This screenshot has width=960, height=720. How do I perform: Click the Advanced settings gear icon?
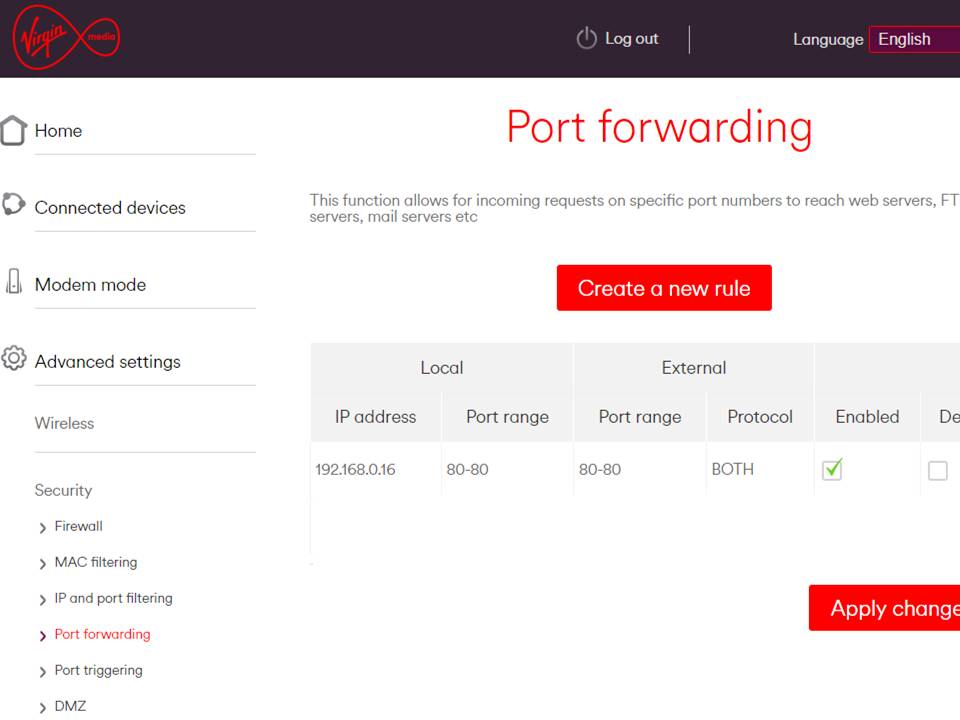pos(13,359)
